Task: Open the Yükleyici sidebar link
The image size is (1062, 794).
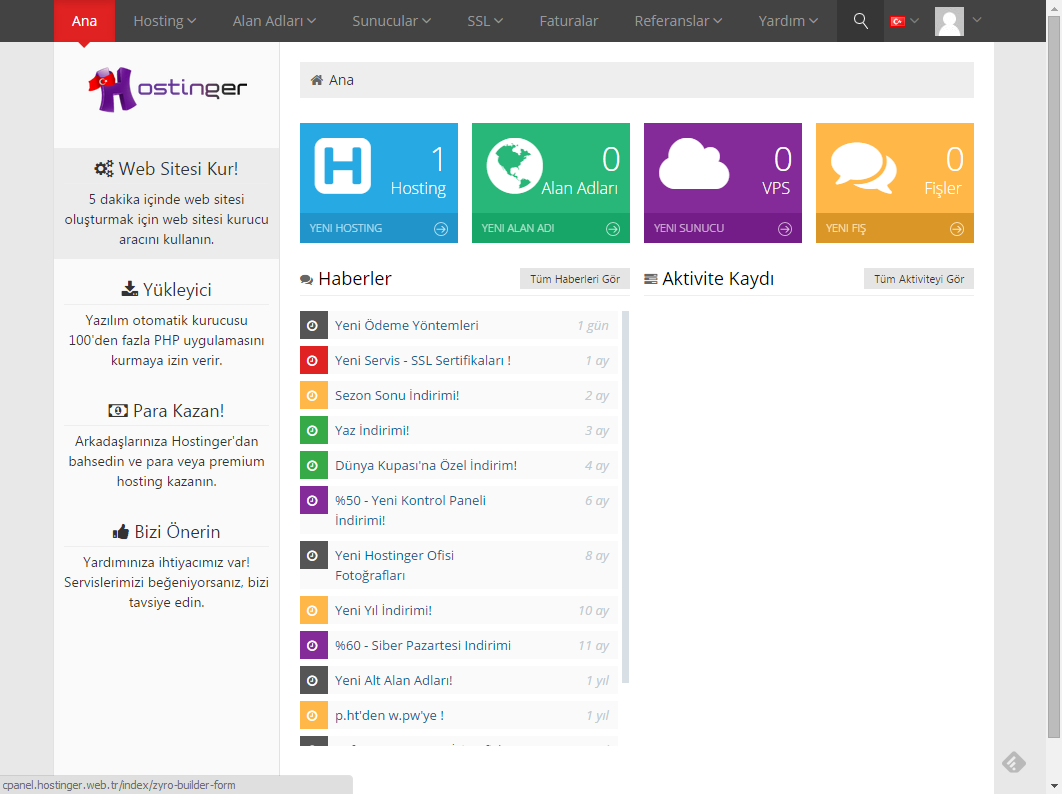Action: point(167,290)
